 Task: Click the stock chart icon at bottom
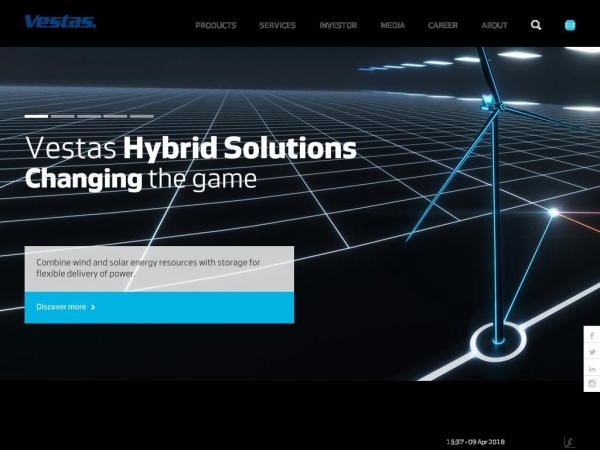[x=569, y=440]
